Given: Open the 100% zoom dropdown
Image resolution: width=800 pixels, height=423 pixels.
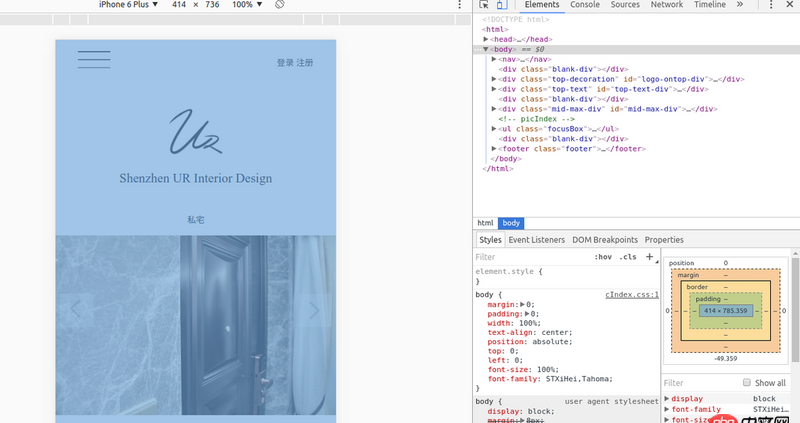Looking at the screenshot, I should (x=247, y=5).
